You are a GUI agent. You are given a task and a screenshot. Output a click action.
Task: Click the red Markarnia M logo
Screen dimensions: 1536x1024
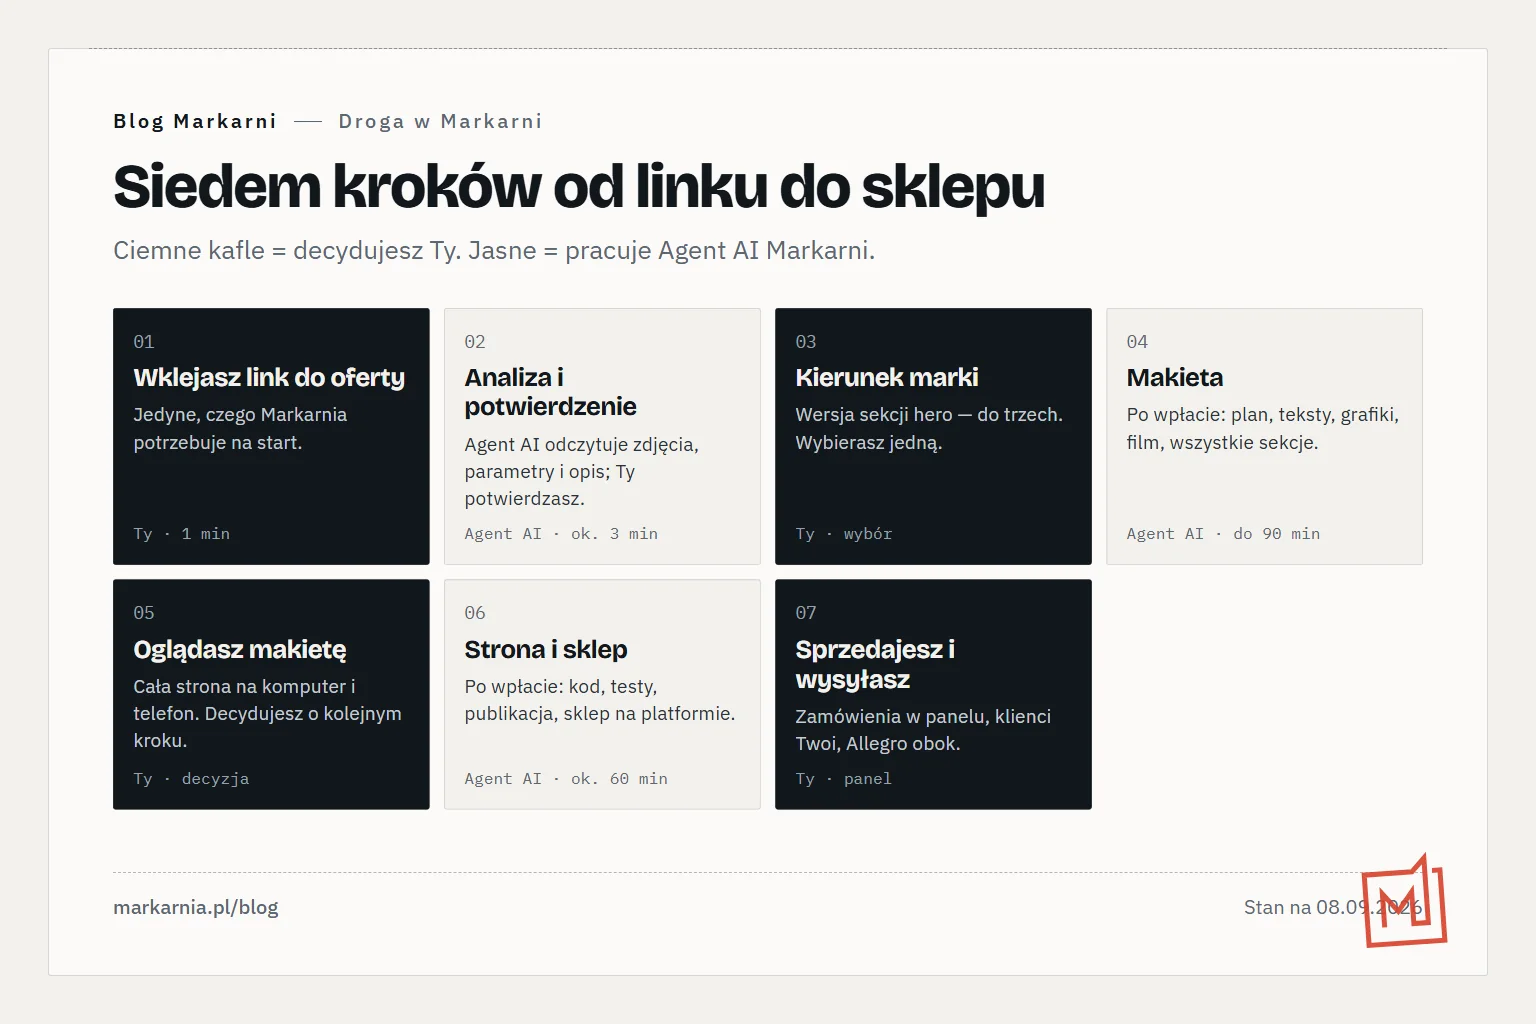coord(1404,901)
